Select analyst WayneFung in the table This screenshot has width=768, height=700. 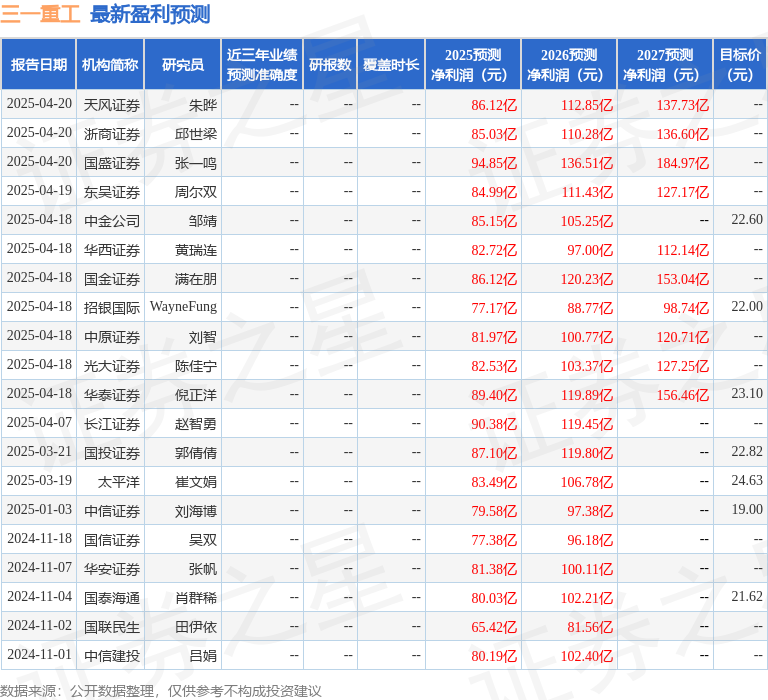coord(183,307)
